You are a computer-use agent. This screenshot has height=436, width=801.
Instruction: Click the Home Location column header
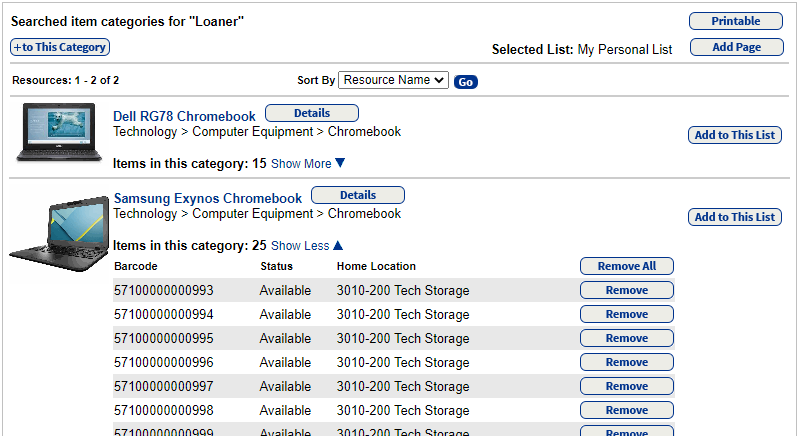point(376,266)
